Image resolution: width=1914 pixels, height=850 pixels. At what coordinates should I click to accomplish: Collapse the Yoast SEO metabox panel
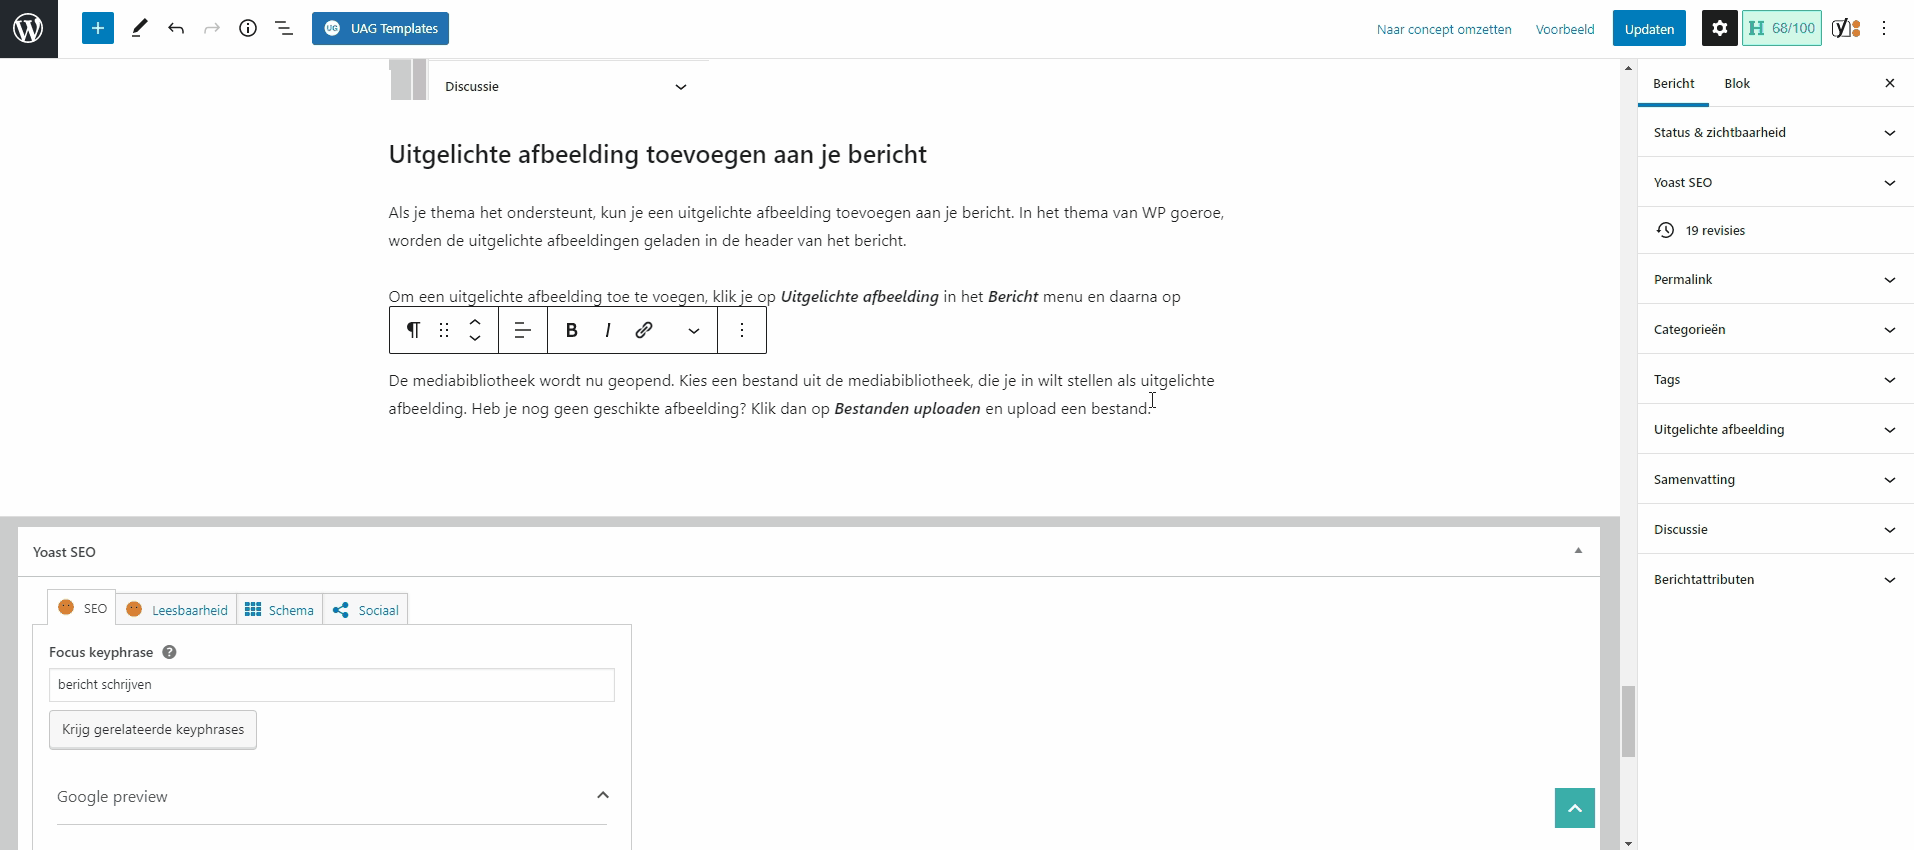[1578, 551]
